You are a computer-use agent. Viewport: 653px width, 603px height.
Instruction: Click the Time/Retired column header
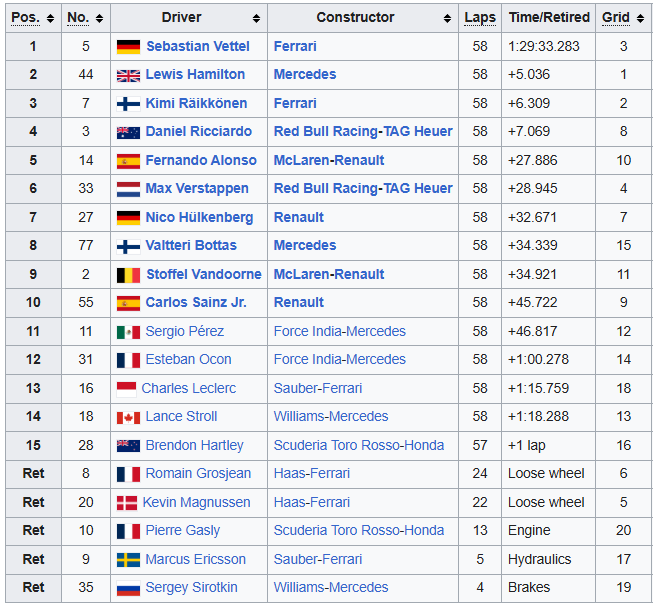click(x=549, y=18)
